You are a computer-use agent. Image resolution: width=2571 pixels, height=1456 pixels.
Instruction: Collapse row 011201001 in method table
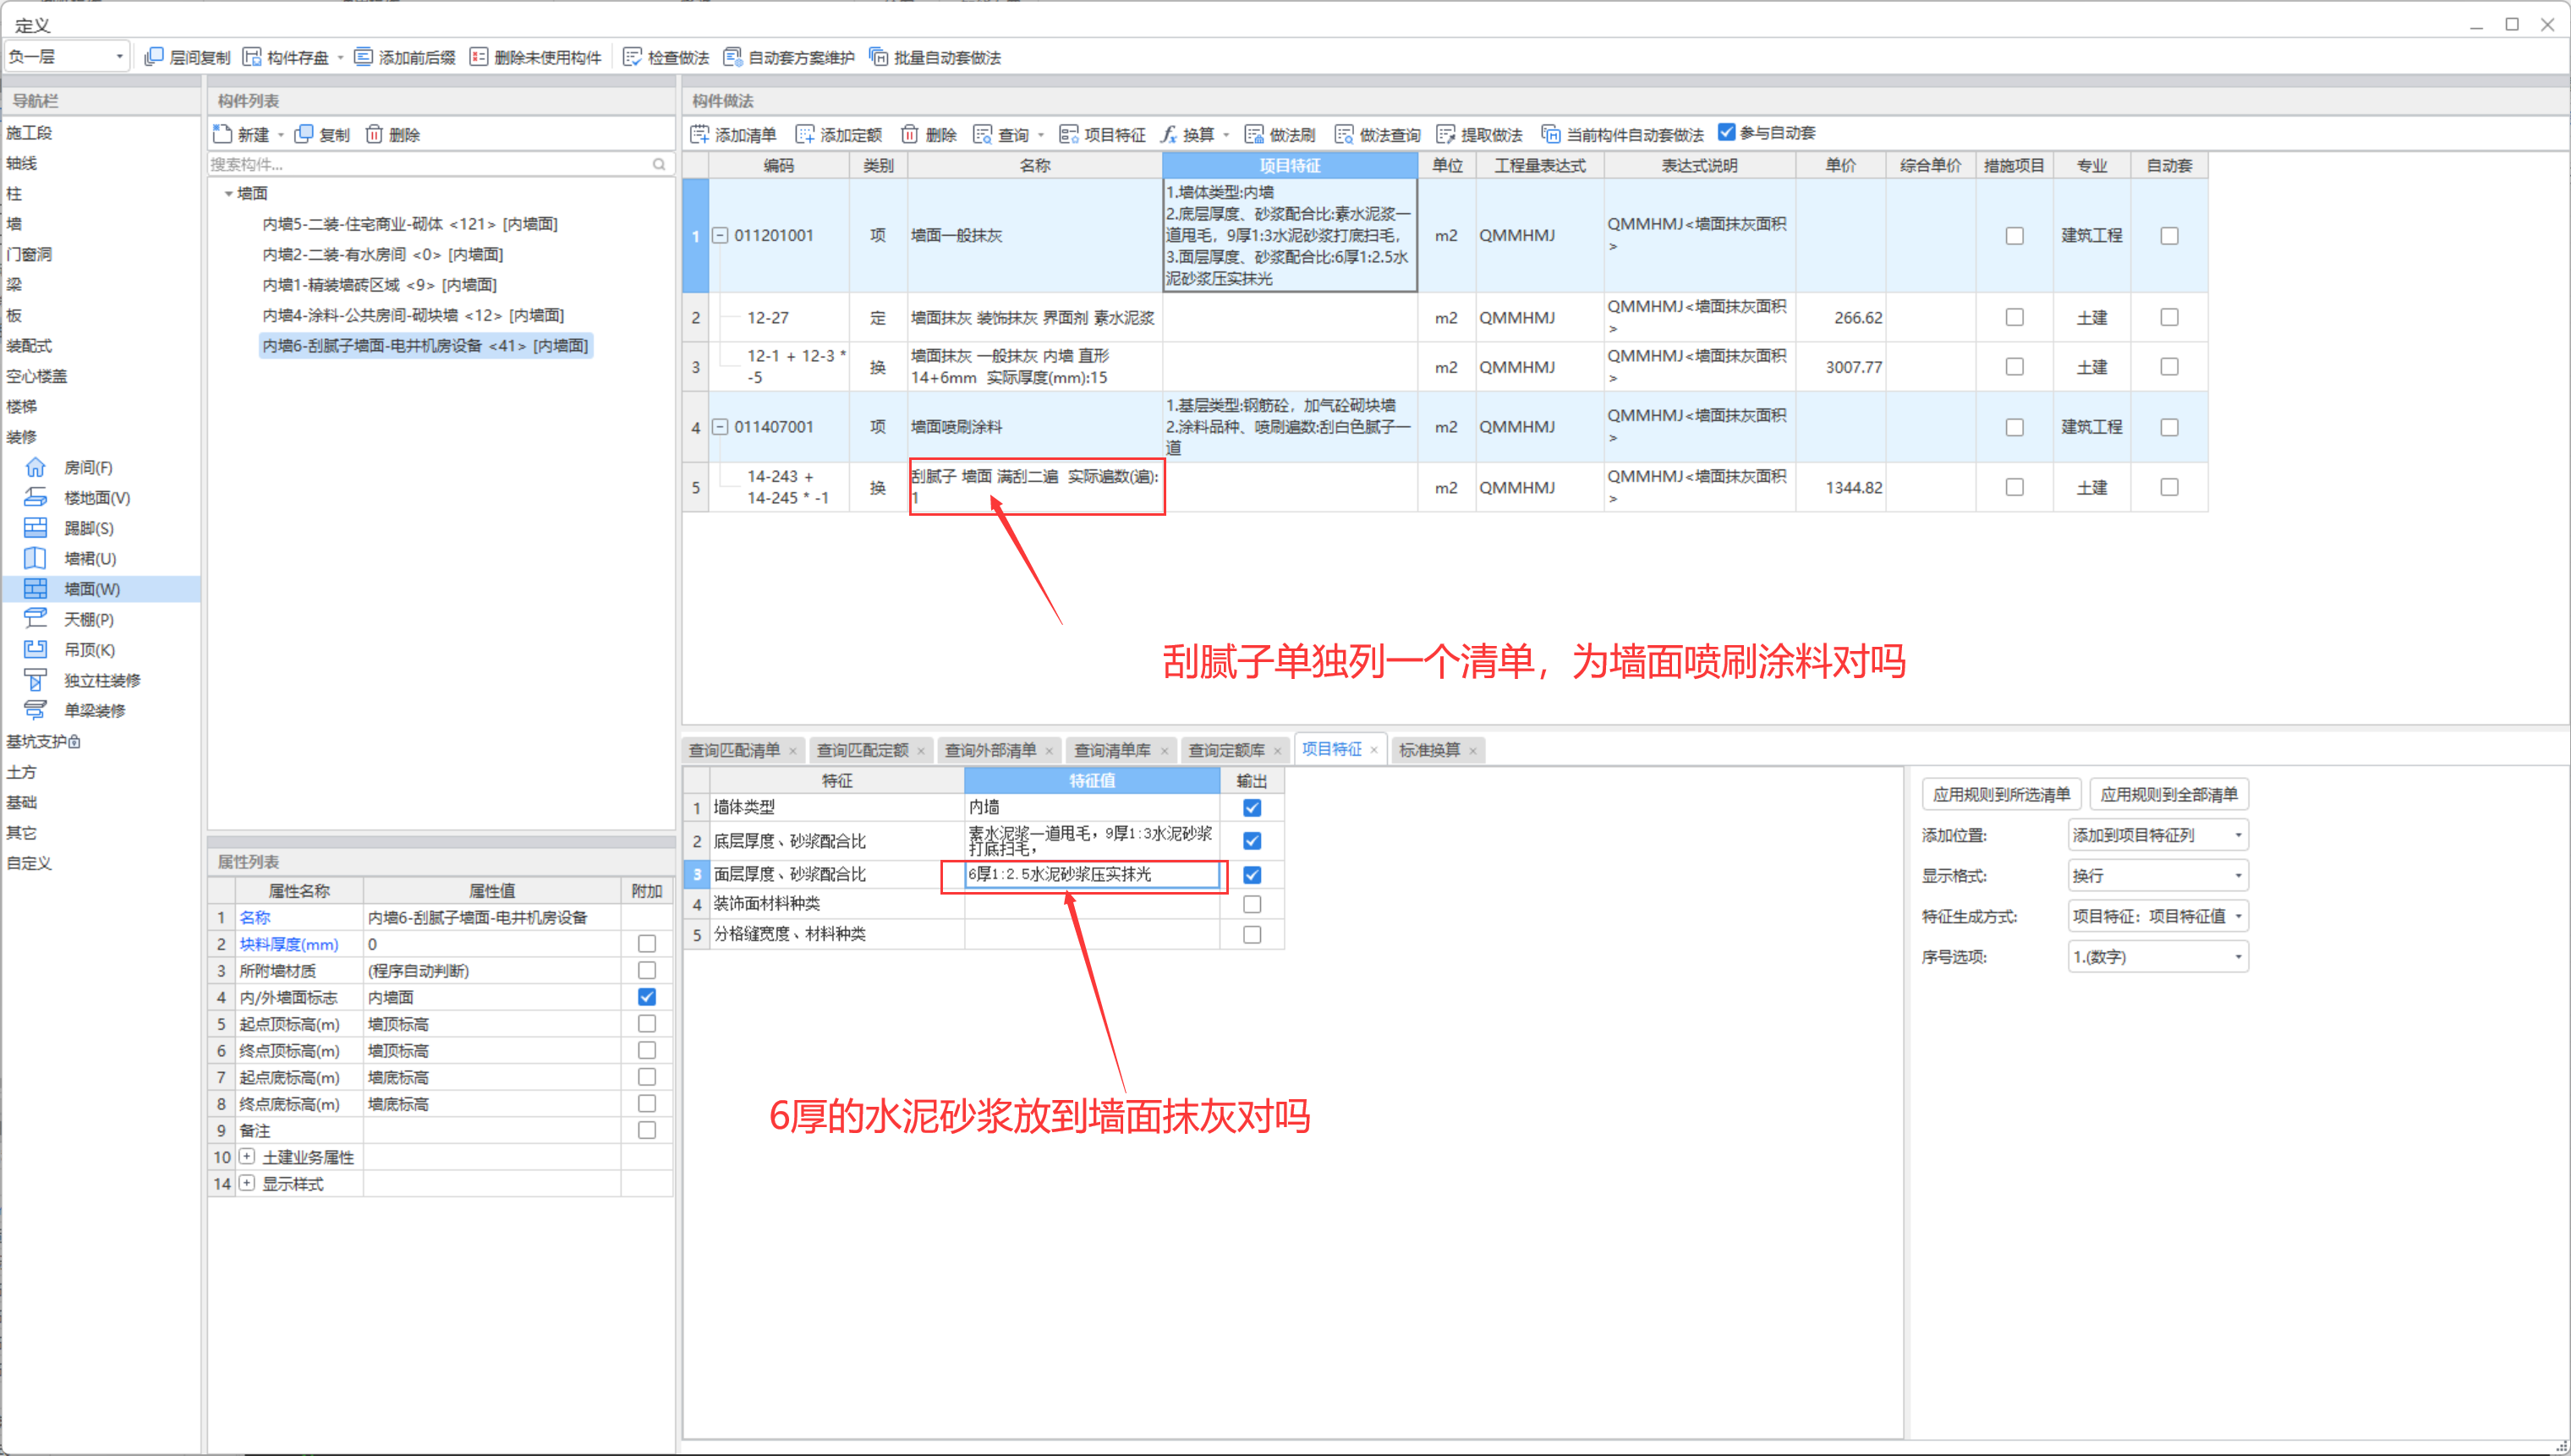tap(719, 236)
